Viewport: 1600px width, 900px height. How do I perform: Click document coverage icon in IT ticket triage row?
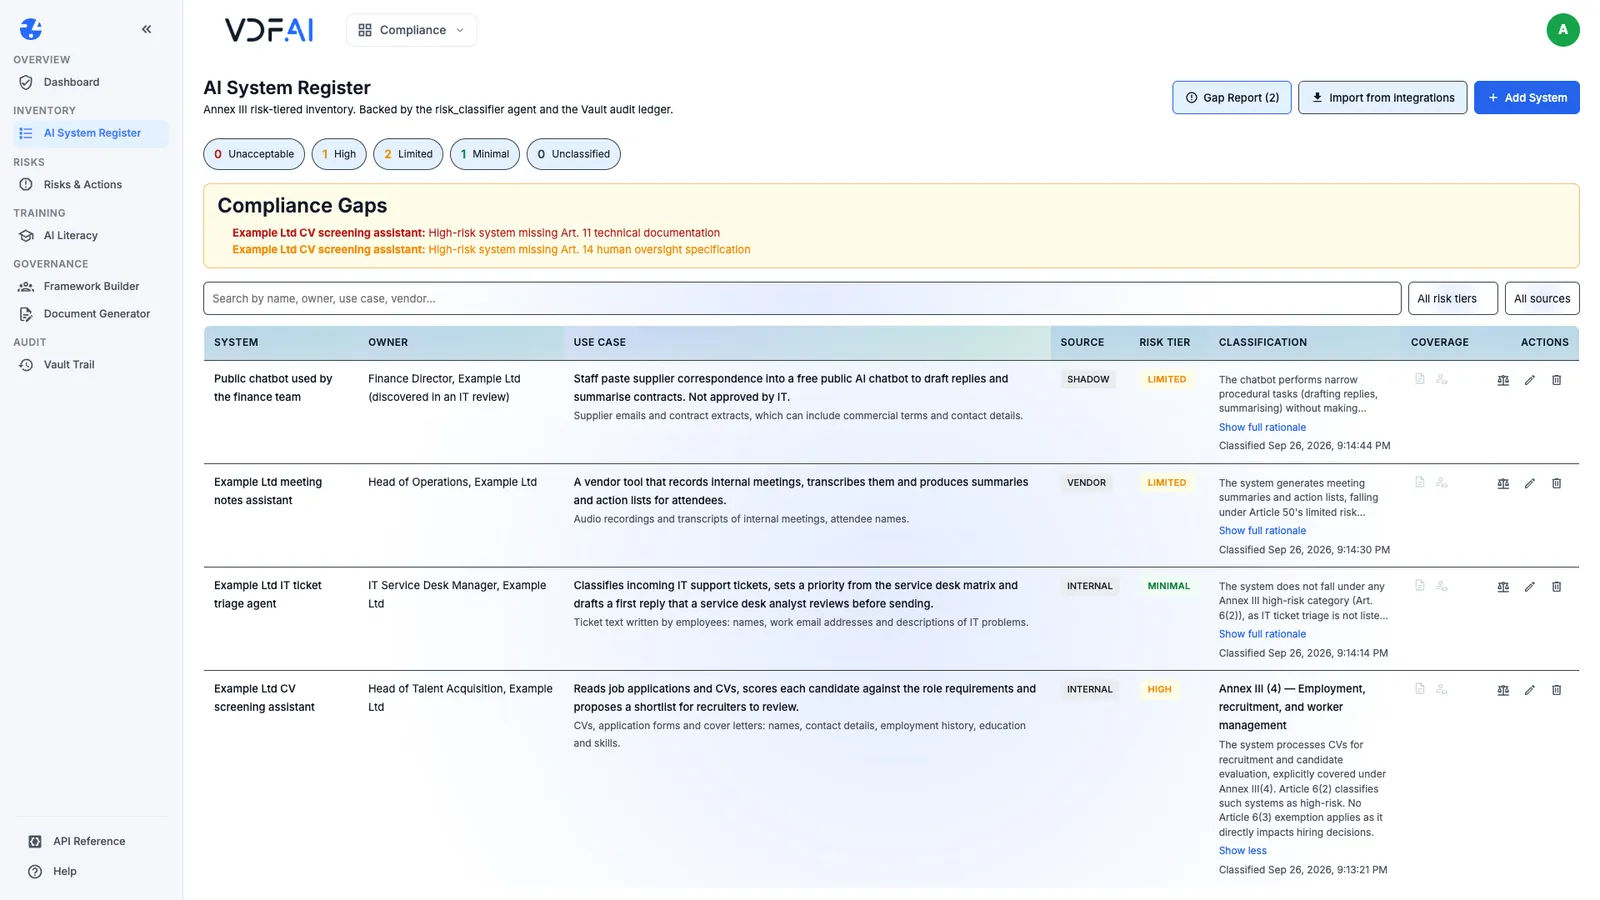coord(1419,586)
